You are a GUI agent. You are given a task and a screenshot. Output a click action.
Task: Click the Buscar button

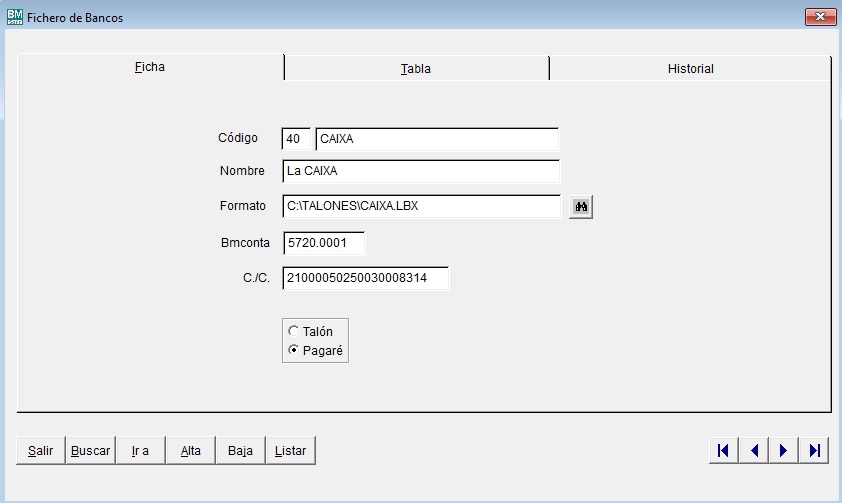pos(91,451)
